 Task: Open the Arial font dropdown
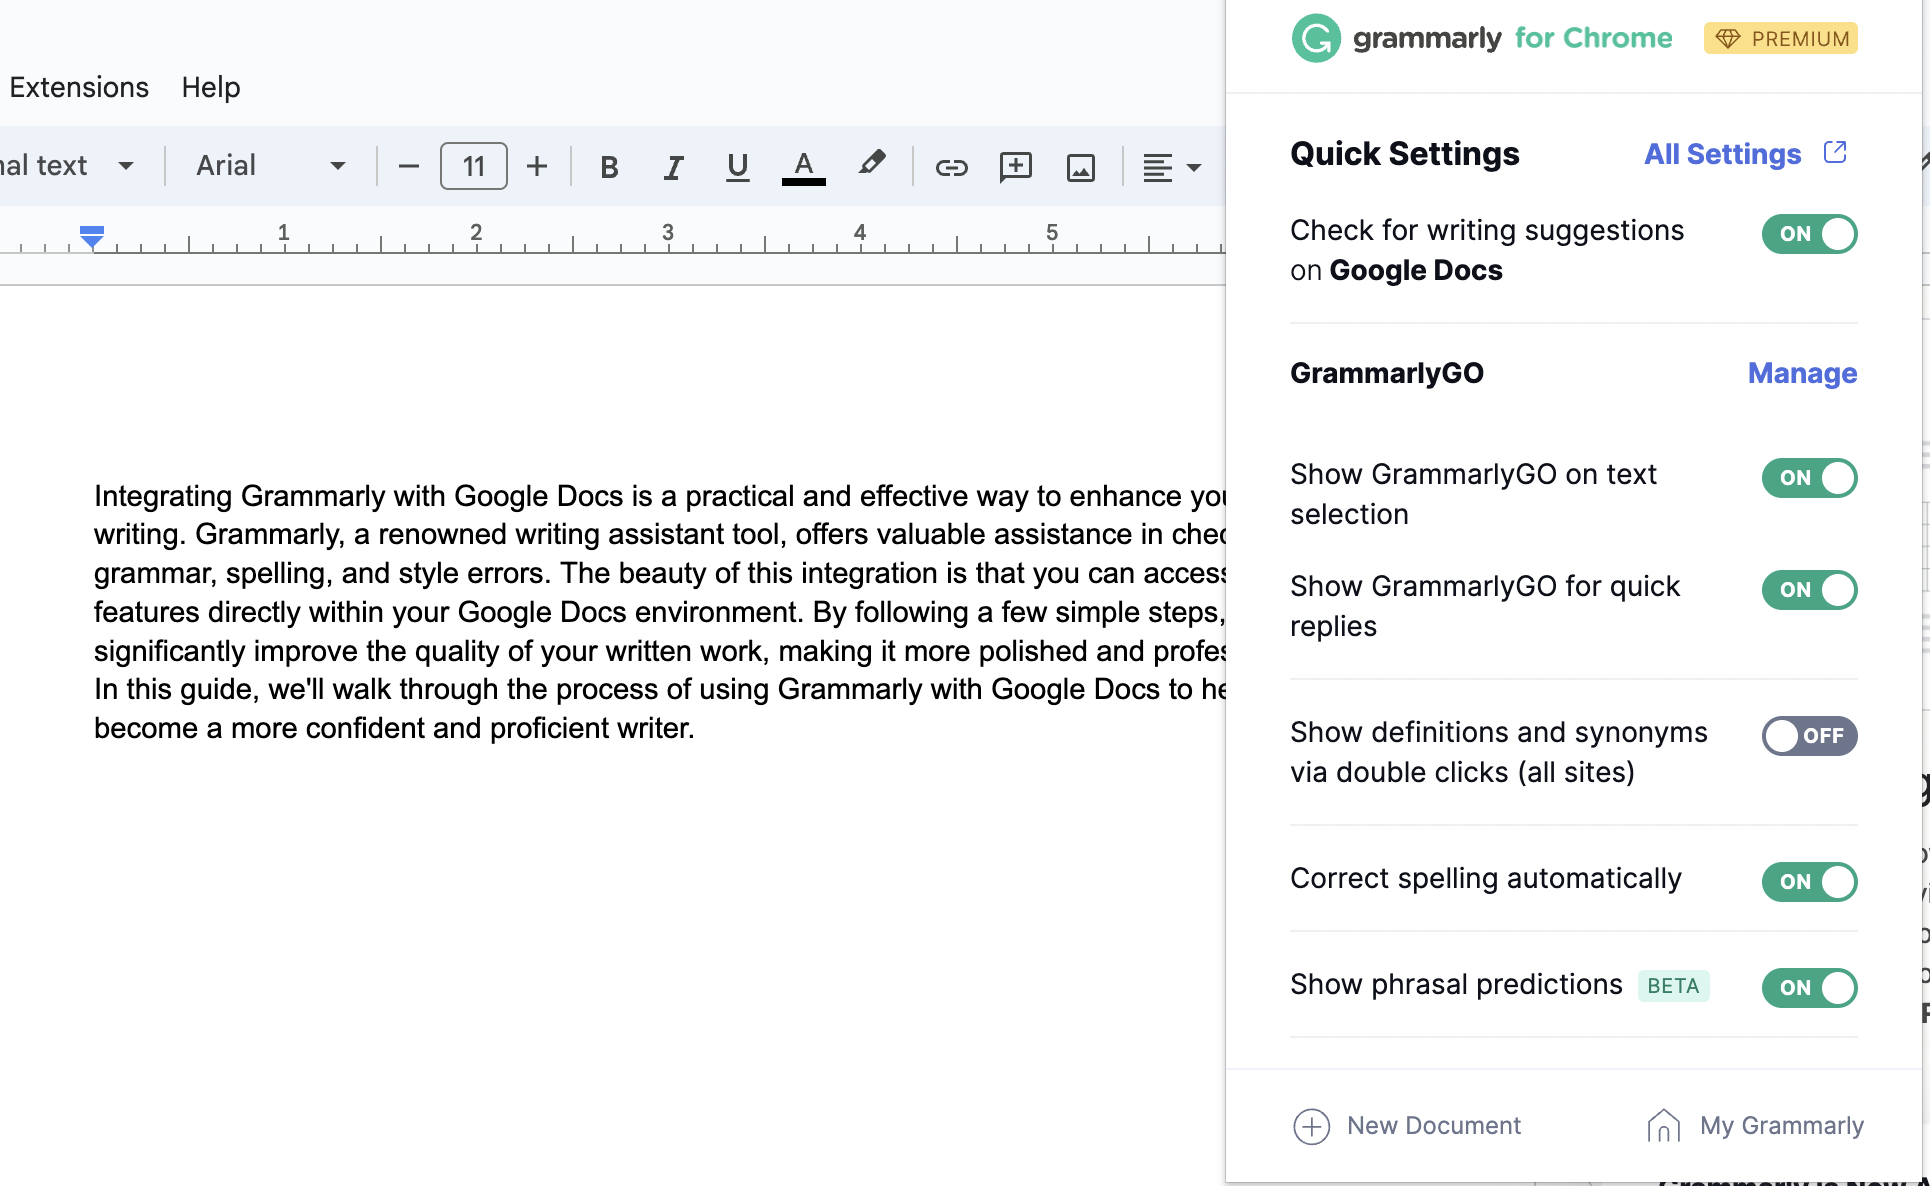[270, 166]
